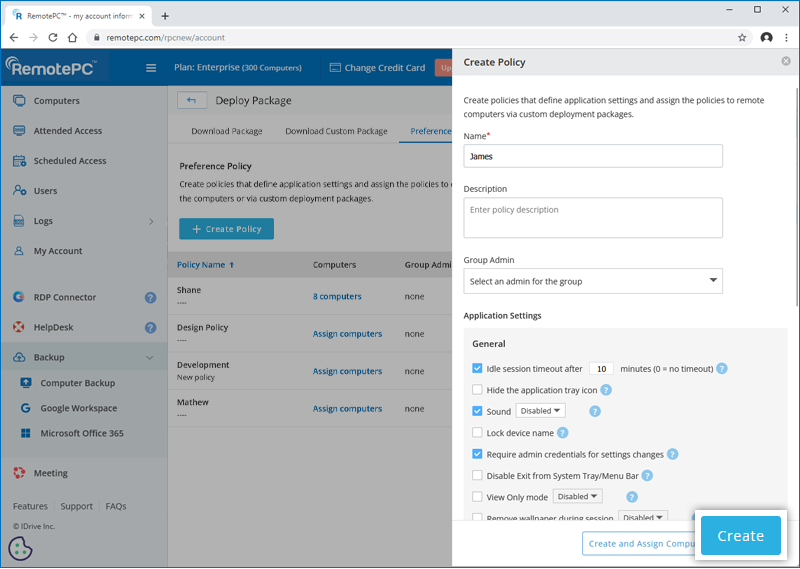
Task: Open the Sound Disabled dropdown
Action: tap(540, 411)
